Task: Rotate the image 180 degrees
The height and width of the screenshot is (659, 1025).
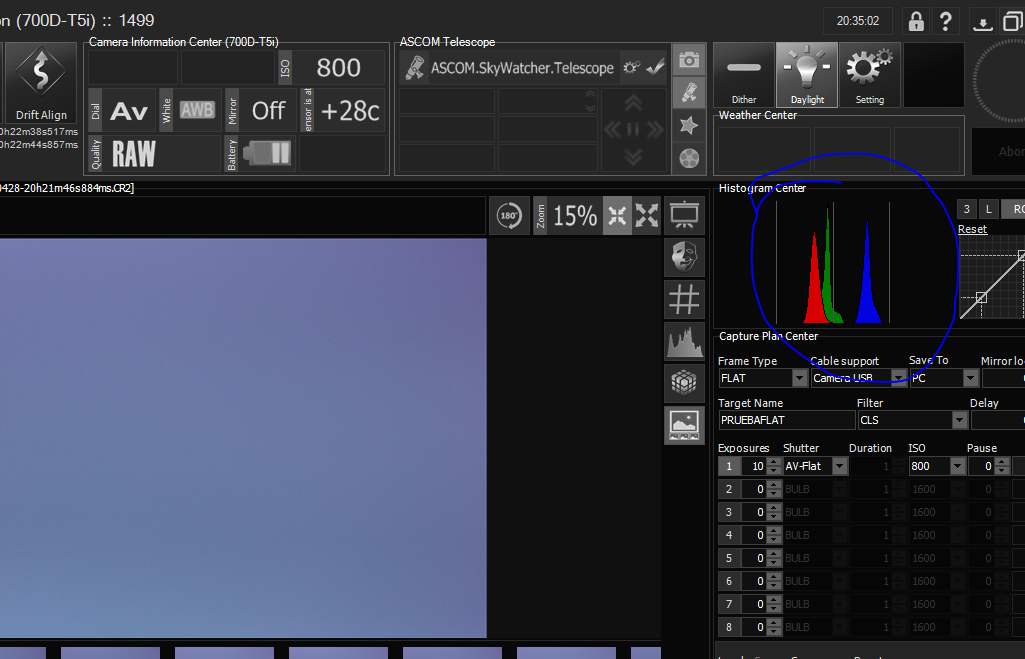Action: pyautogui.click(x=509, y=215)
